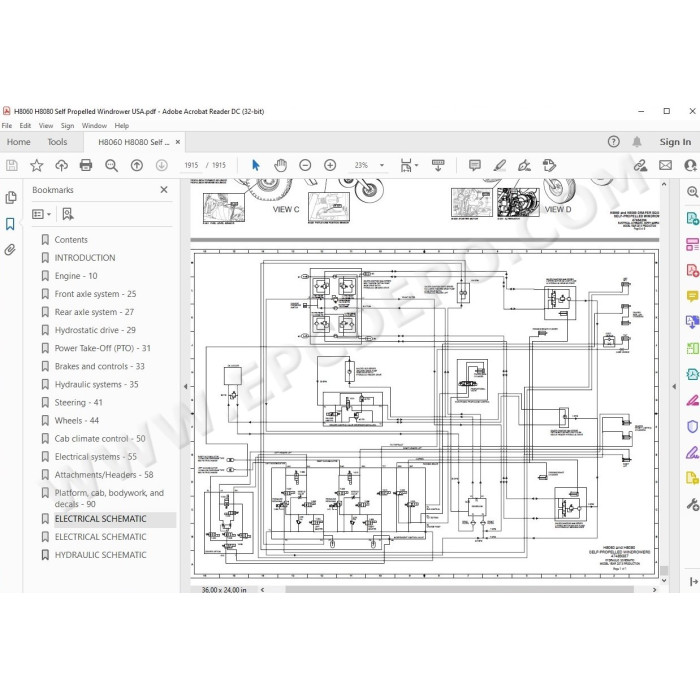
Task: Jump to Engine - 10 bookmark
Action: [x=76, y=276]
